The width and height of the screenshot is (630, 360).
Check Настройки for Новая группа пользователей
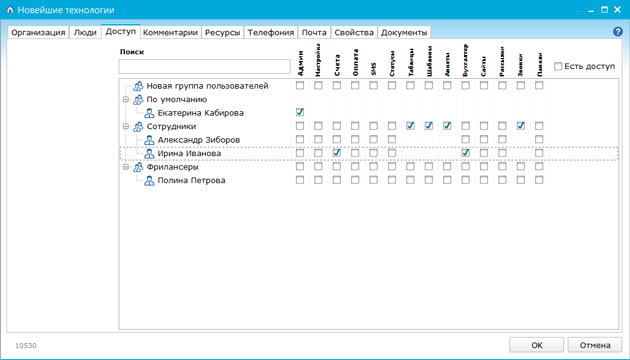coord(318,85)
